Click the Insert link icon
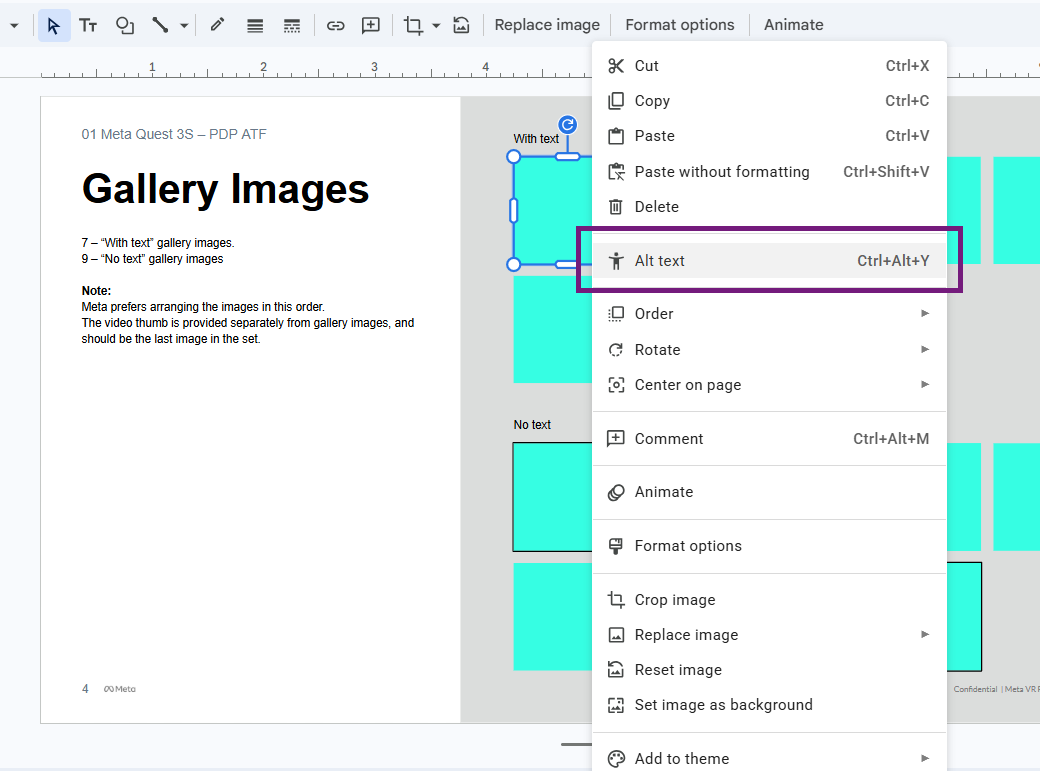 coord(336,25)
